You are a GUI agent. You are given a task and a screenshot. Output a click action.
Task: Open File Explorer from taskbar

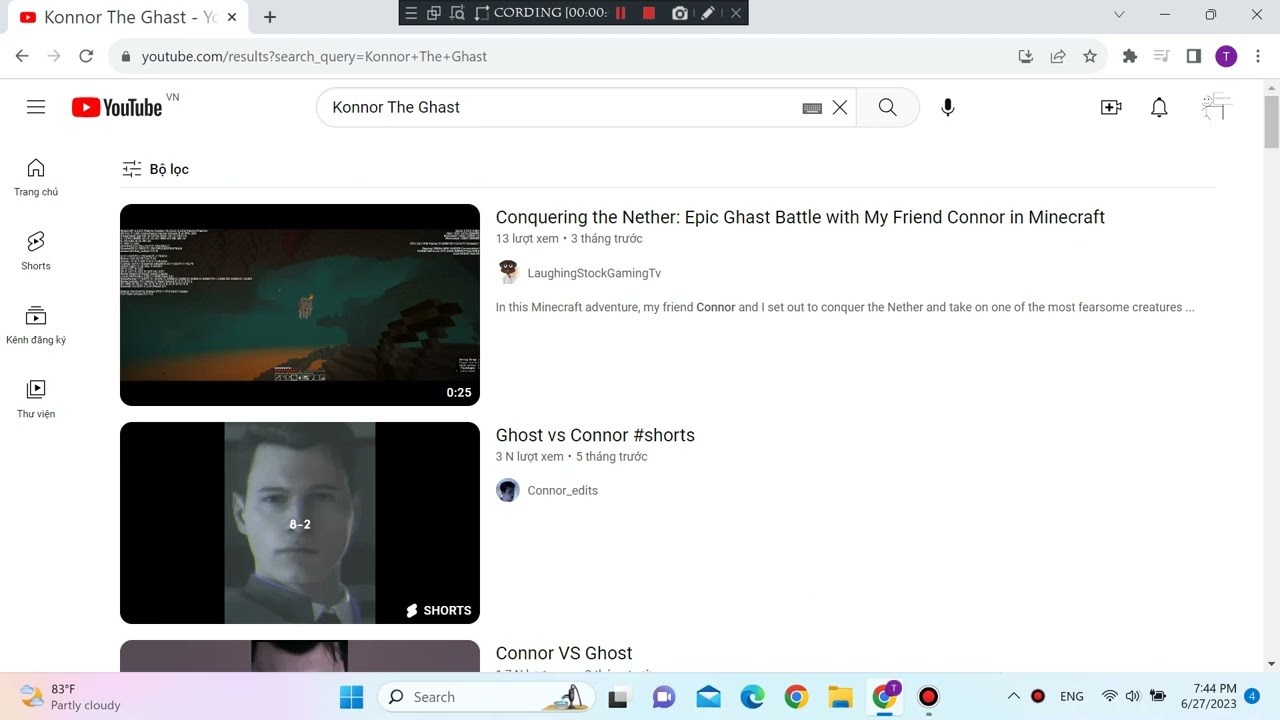[x=840, y=697]
